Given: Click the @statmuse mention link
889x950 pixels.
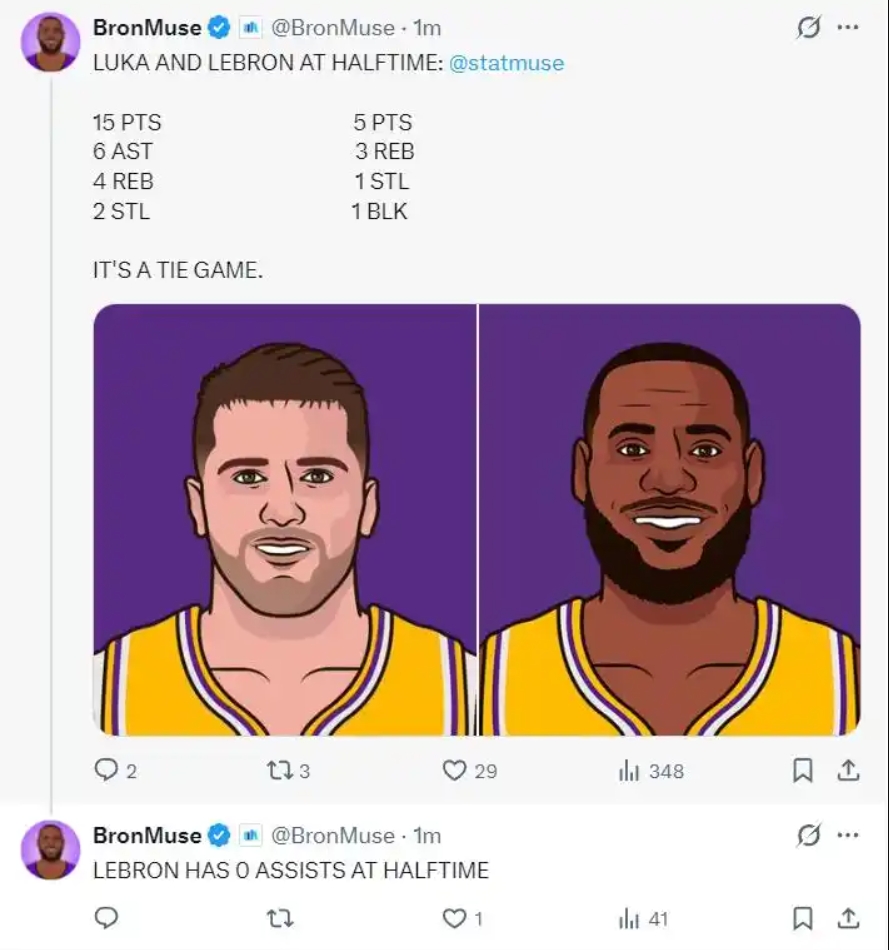Looking at the screenshot, I should coord(506,63).
